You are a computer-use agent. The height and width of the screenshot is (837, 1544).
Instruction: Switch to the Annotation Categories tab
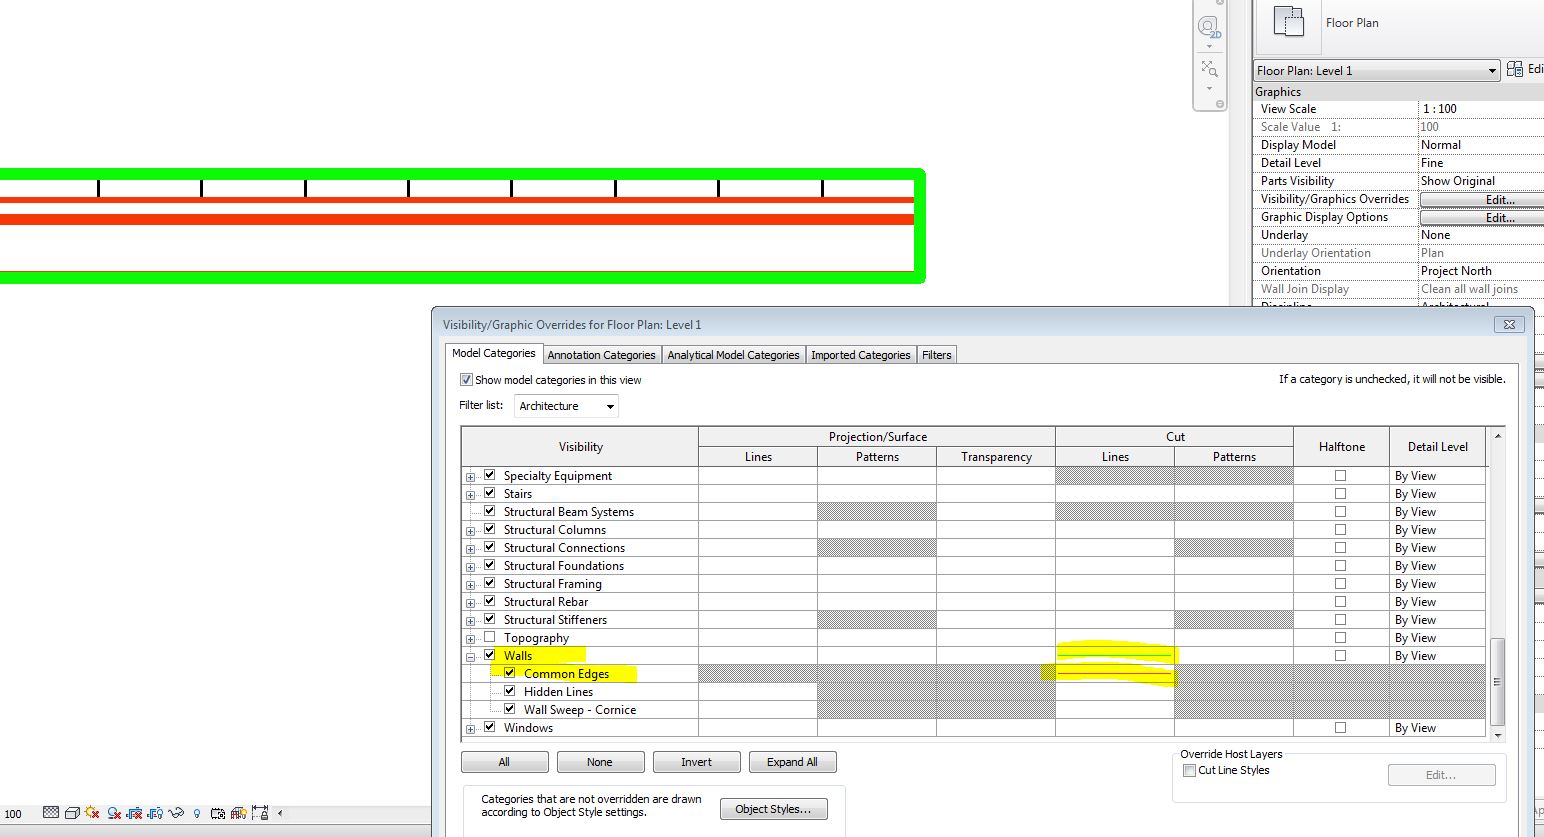tap(601, 354)
